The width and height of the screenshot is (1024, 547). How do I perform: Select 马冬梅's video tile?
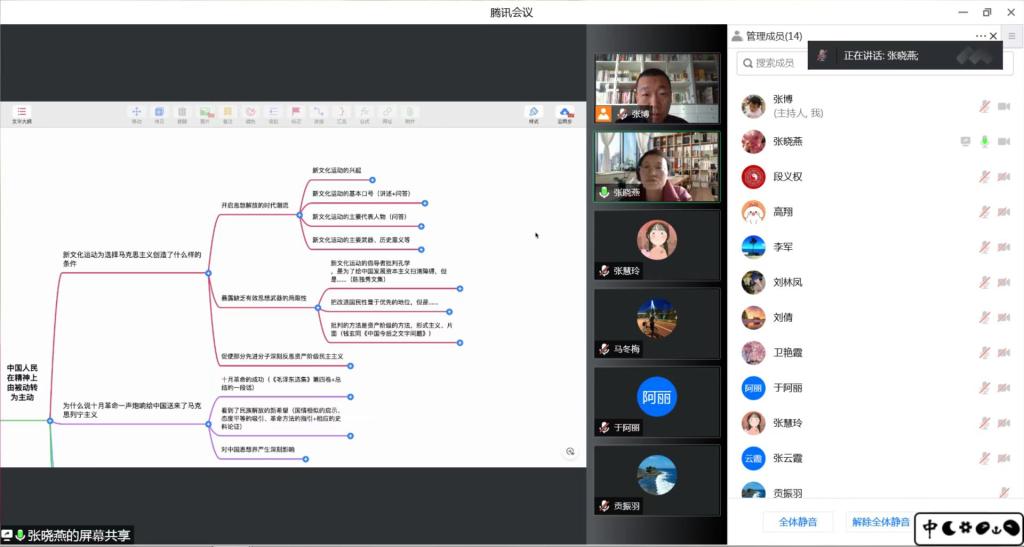coord(657,322)
